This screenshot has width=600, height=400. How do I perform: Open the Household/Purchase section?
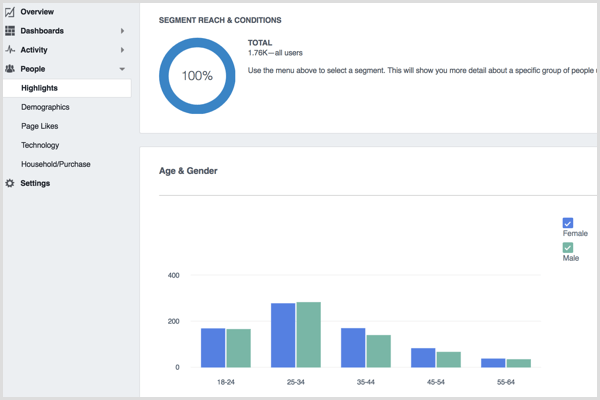56,164
